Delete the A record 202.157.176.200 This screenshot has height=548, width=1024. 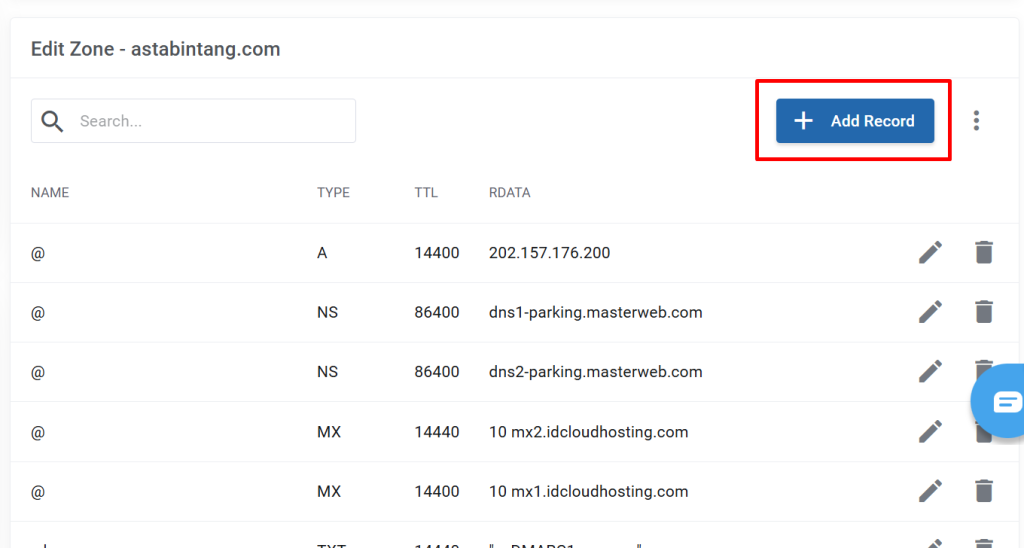coord(984,253)
